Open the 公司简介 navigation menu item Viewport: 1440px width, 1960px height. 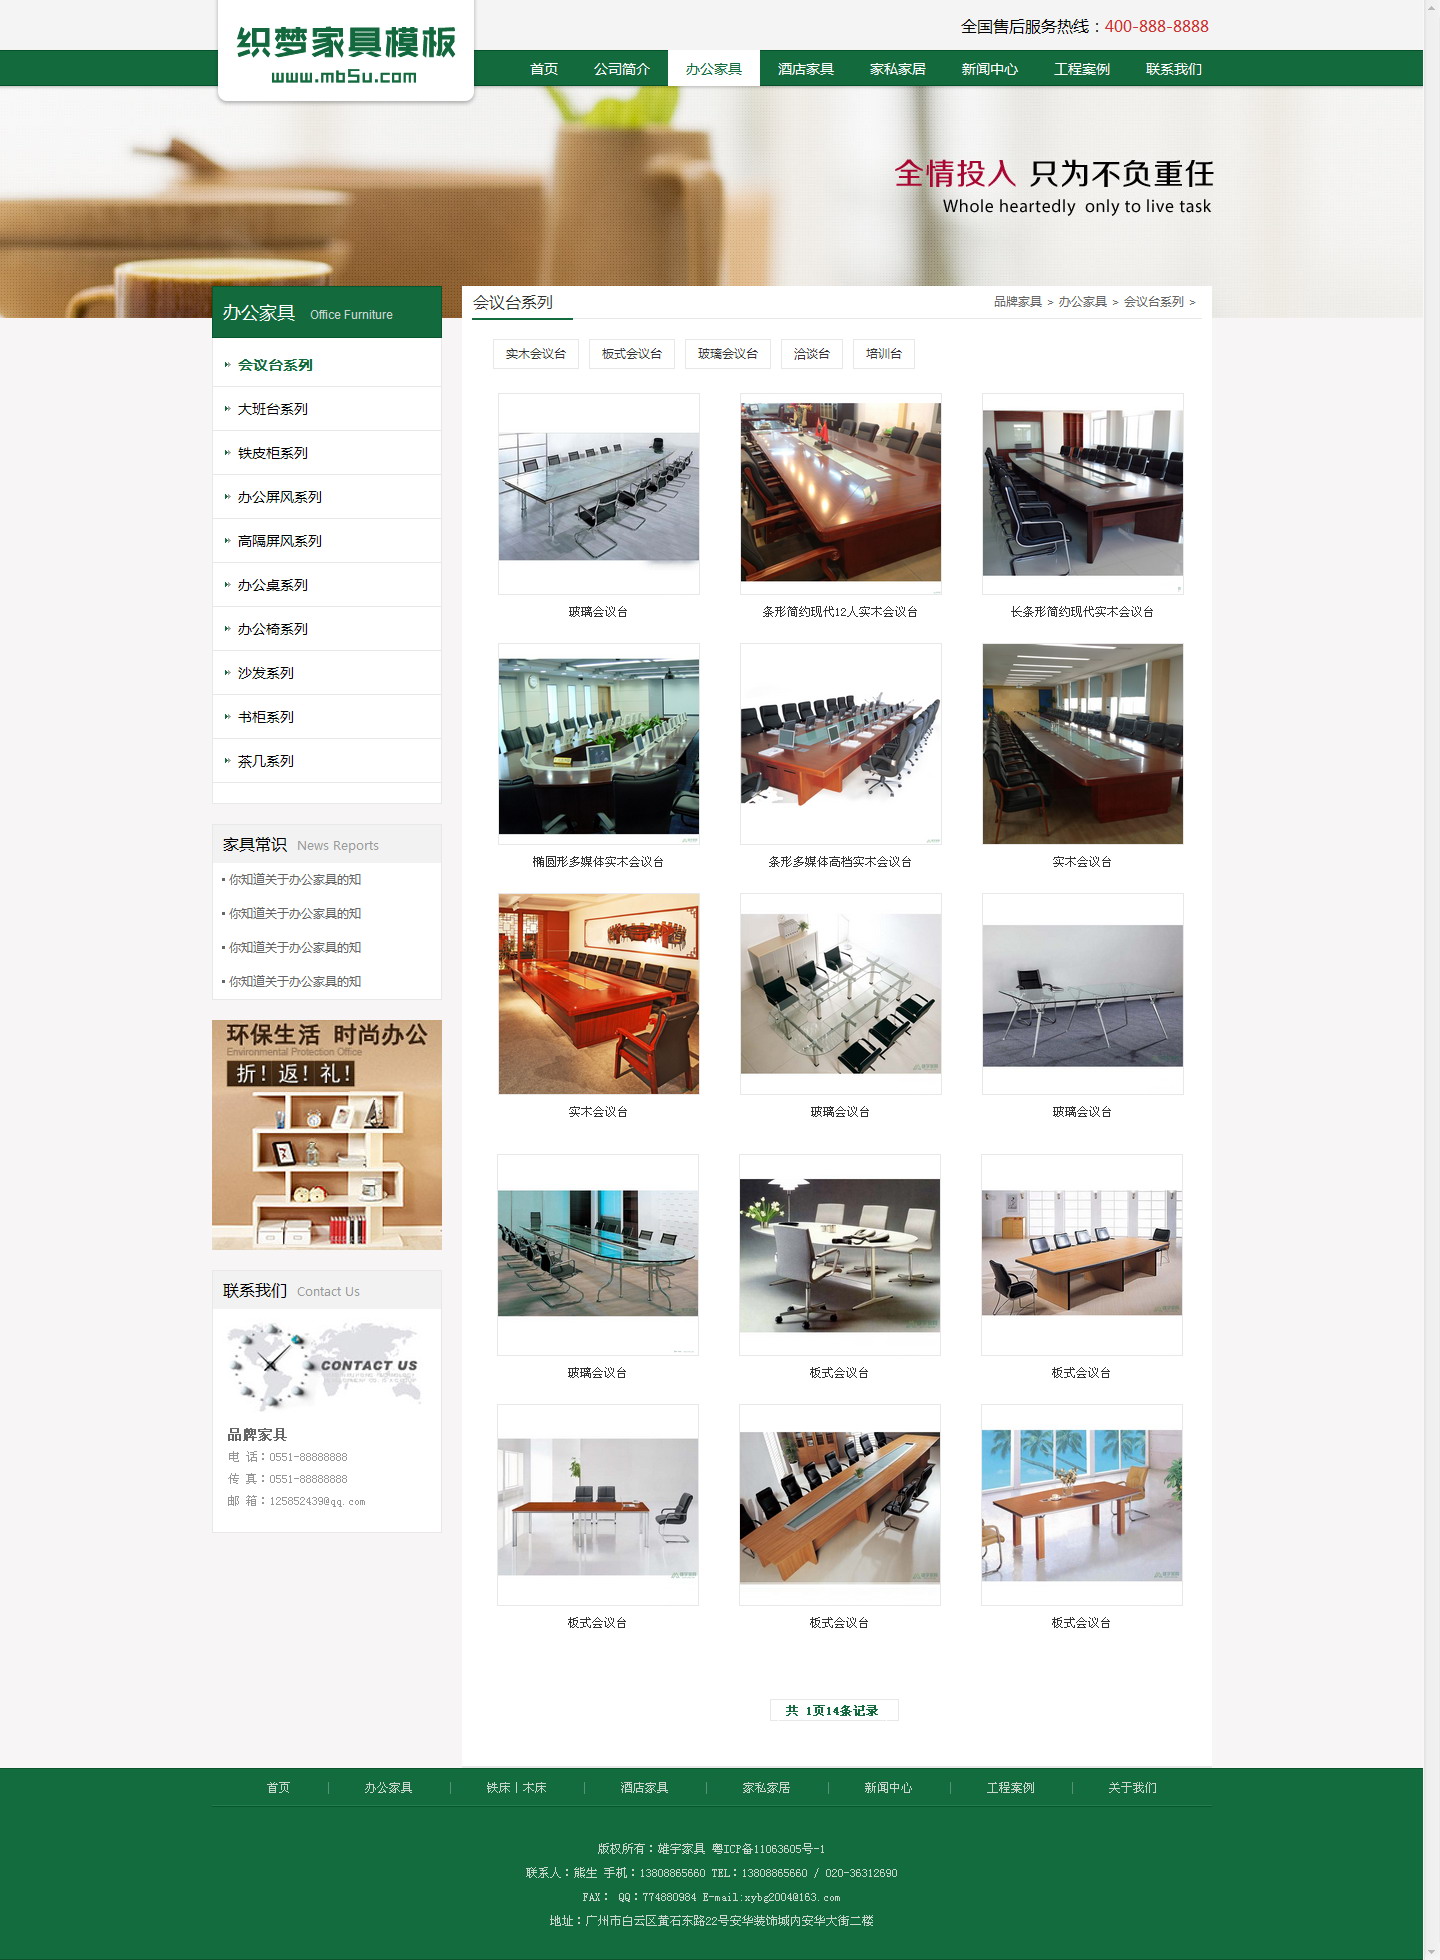coord(621,69)
